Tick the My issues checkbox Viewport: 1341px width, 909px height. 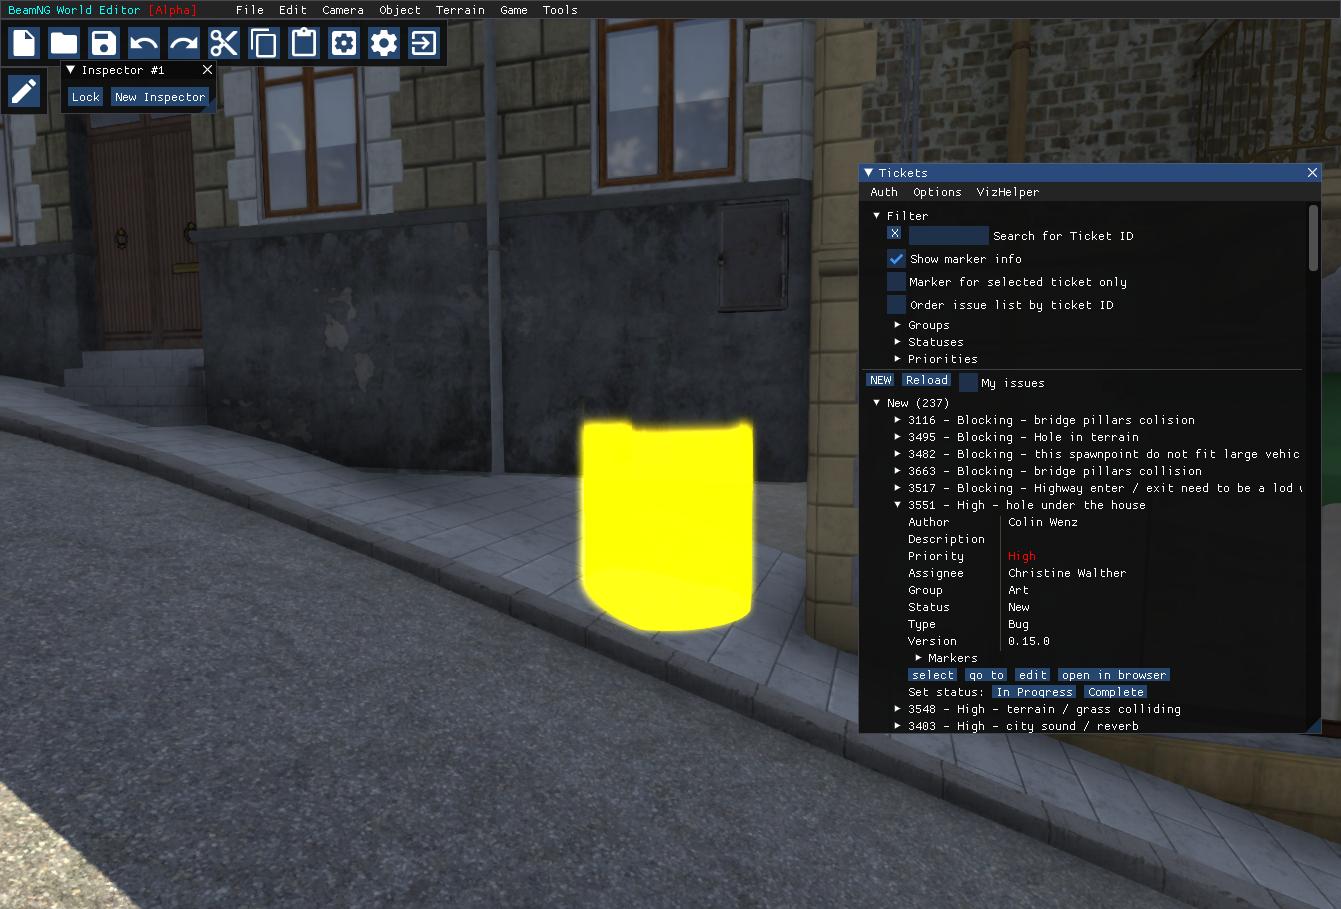(968, 382)
